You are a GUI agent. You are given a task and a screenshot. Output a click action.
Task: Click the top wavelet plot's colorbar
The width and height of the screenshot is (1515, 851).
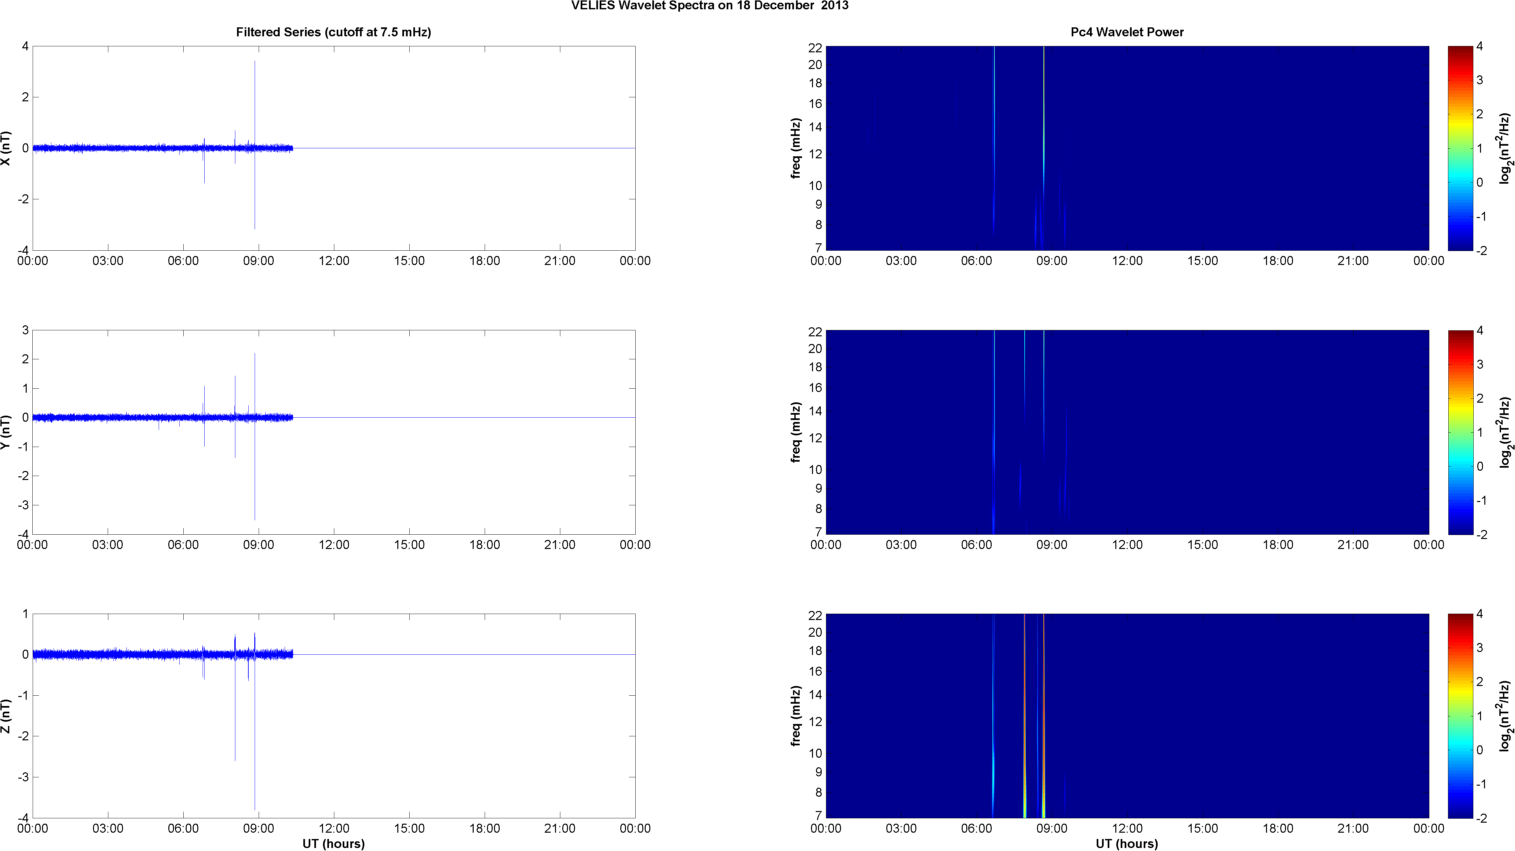point(1460,148)
